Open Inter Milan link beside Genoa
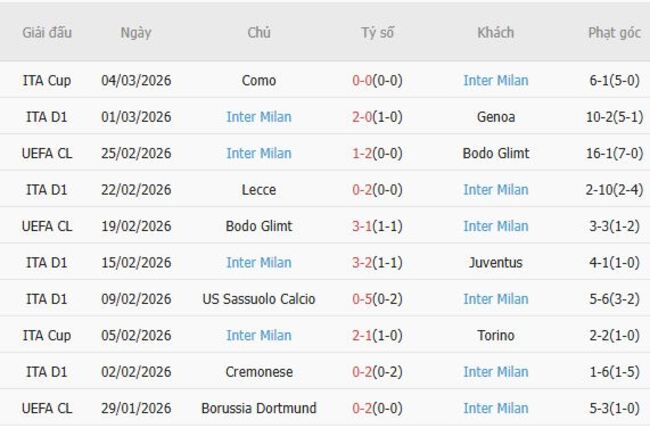This screenshot has width=650, height=428. pyautogui.click(x=258, y=117)
